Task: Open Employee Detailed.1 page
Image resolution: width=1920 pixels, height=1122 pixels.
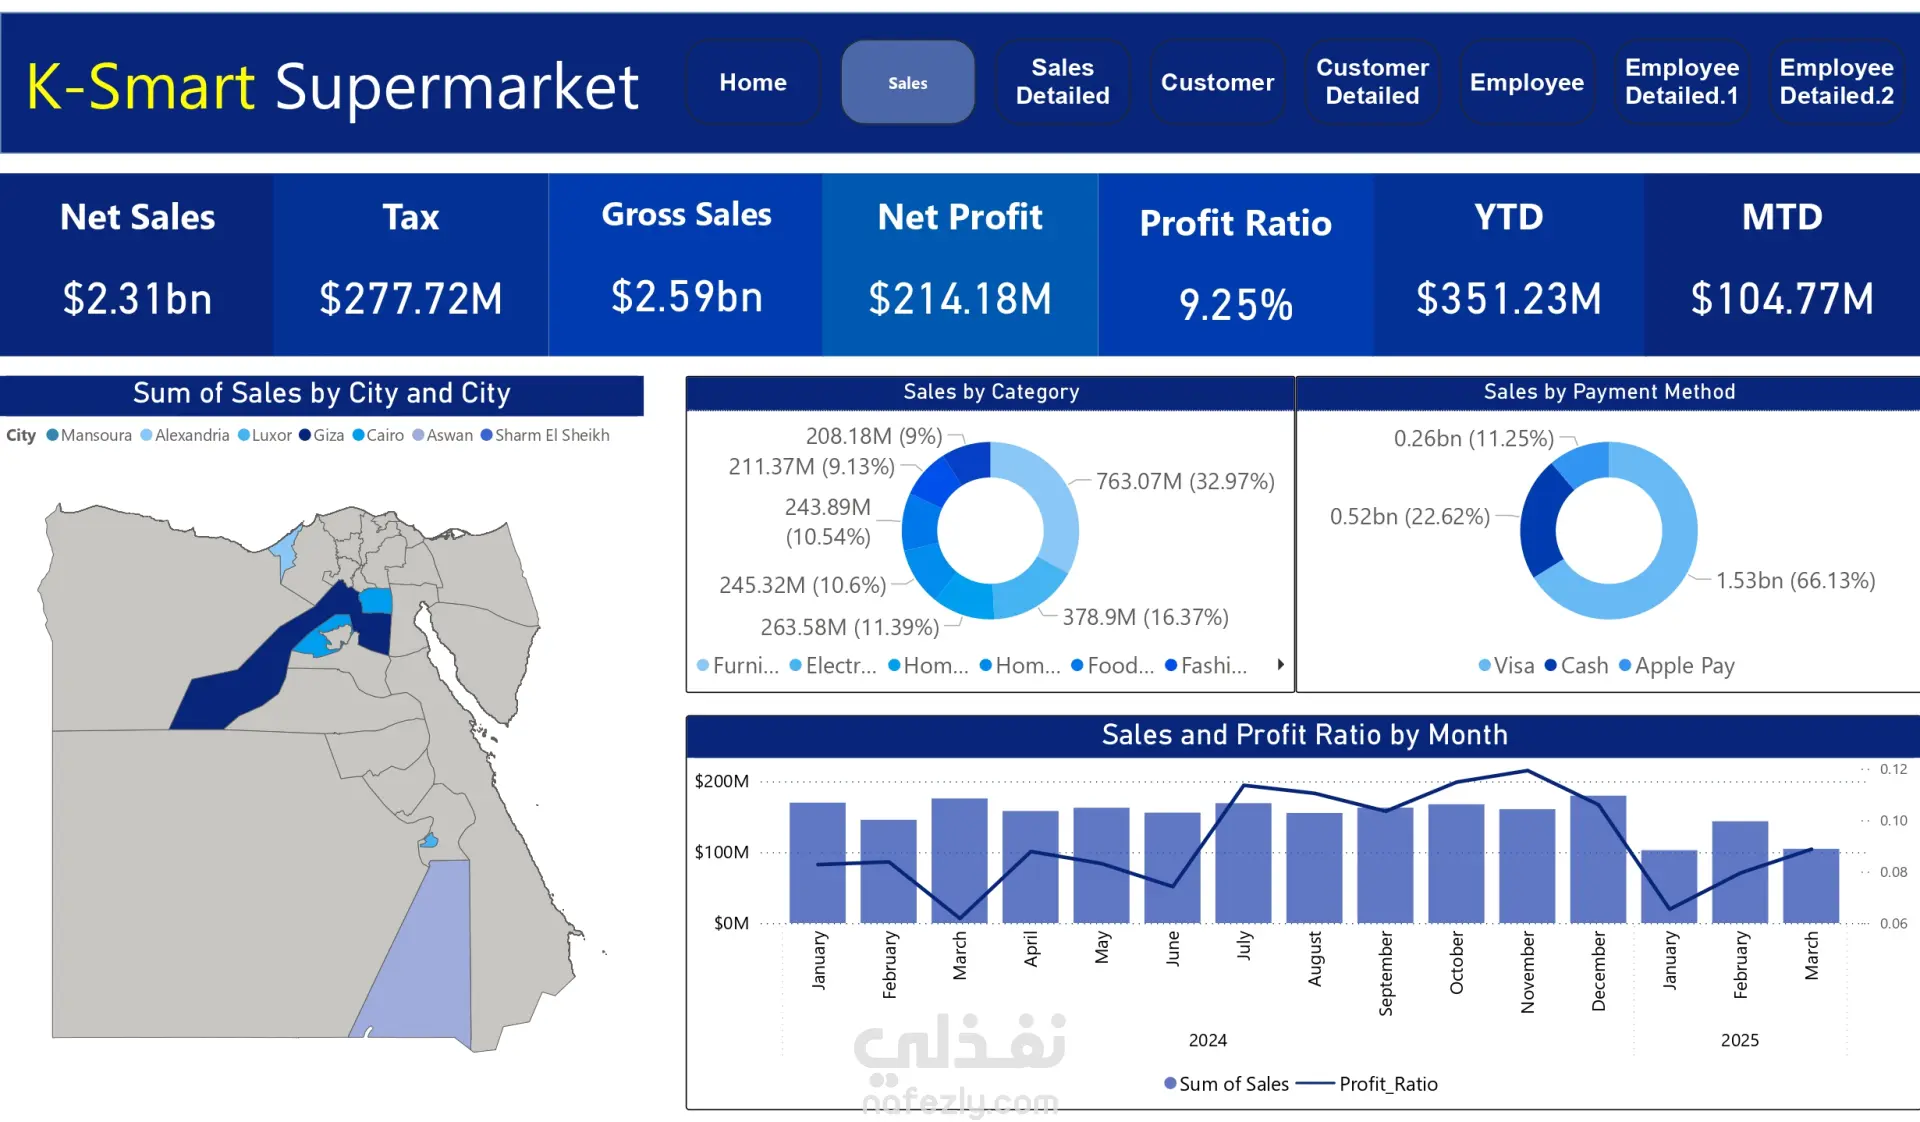Action: [x=1681, y=83]
